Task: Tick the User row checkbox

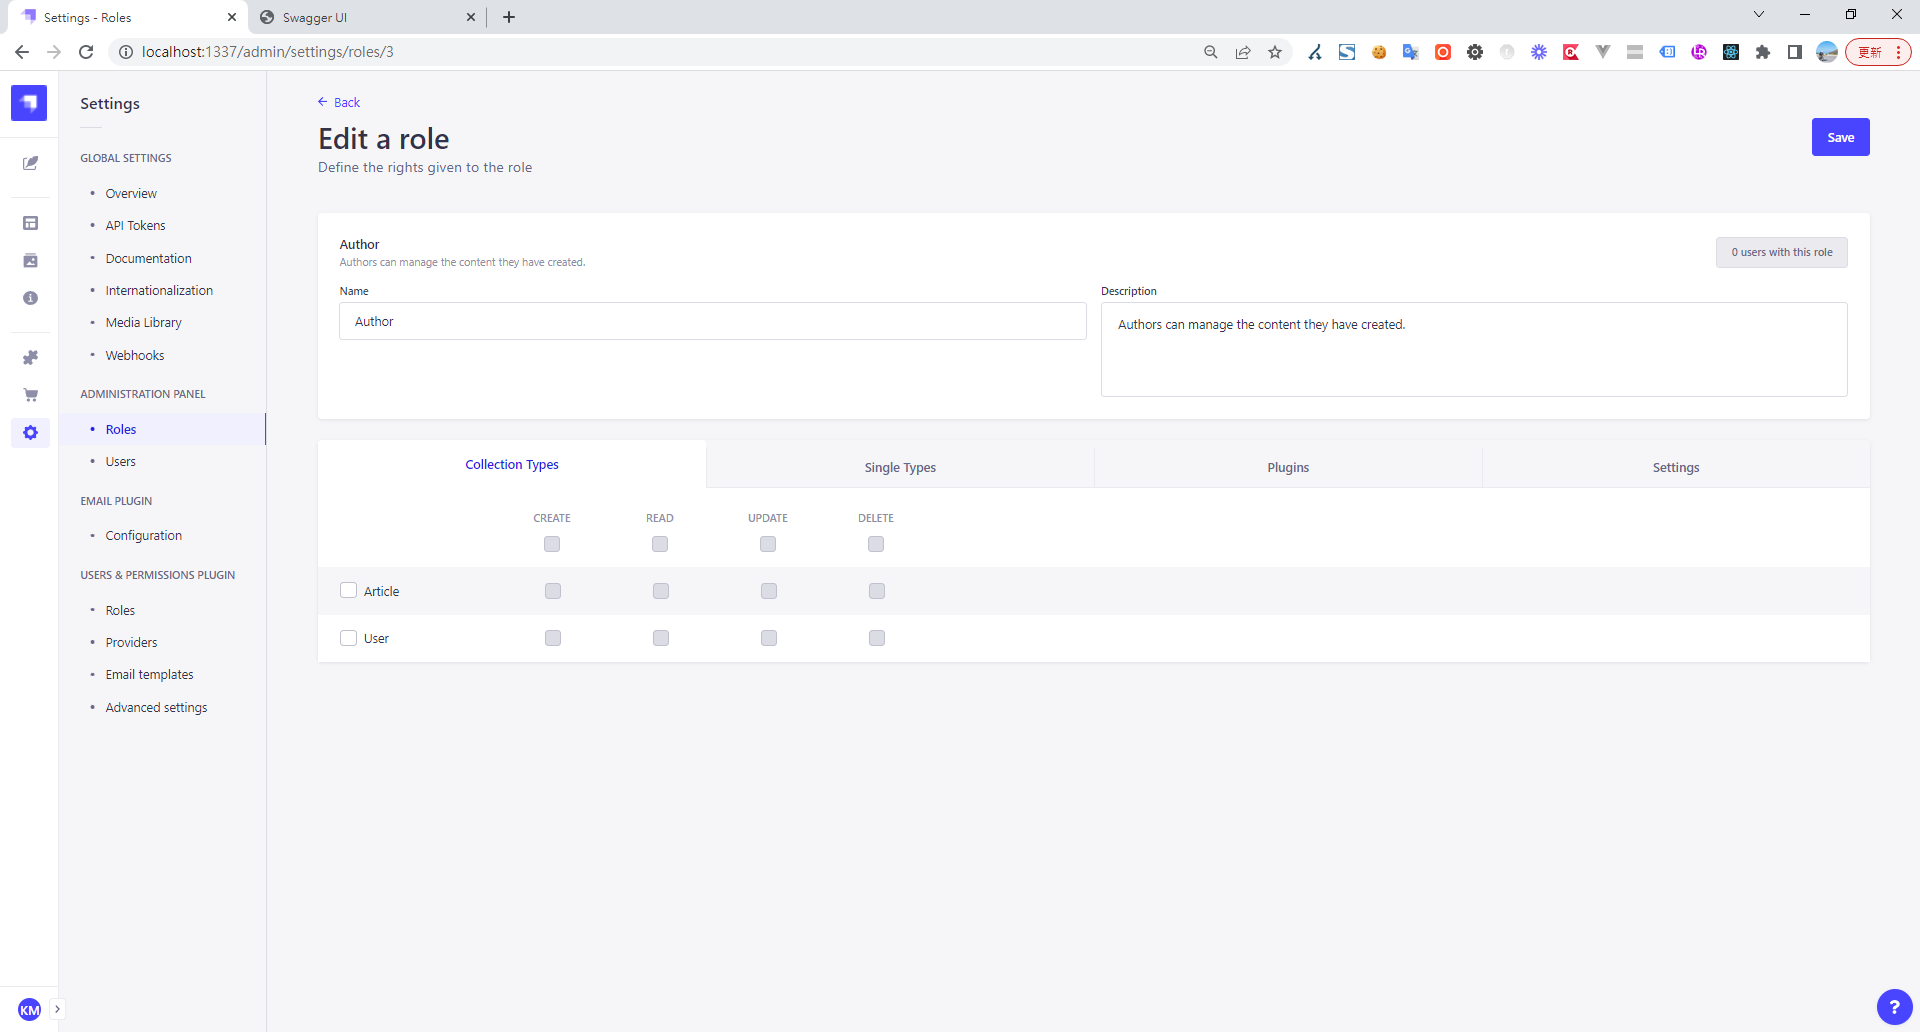Action: click(x=348, y=638)
